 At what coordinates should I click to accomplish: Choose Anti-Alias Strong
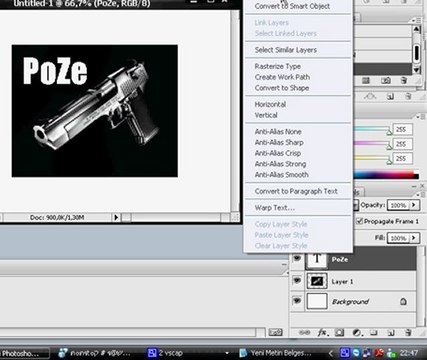[x=280, y=164]
